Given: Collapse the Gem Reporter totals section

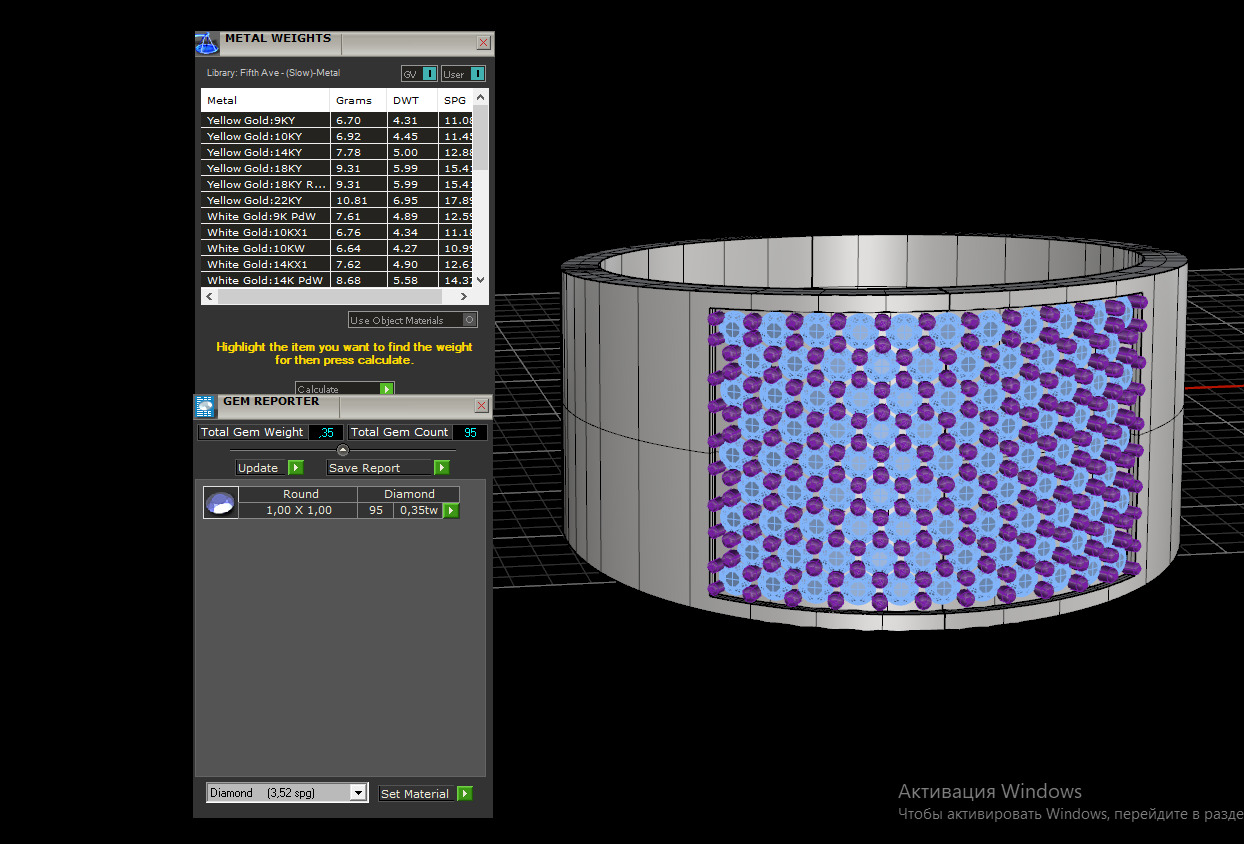Looking at the screenshot, I should 343,451.
